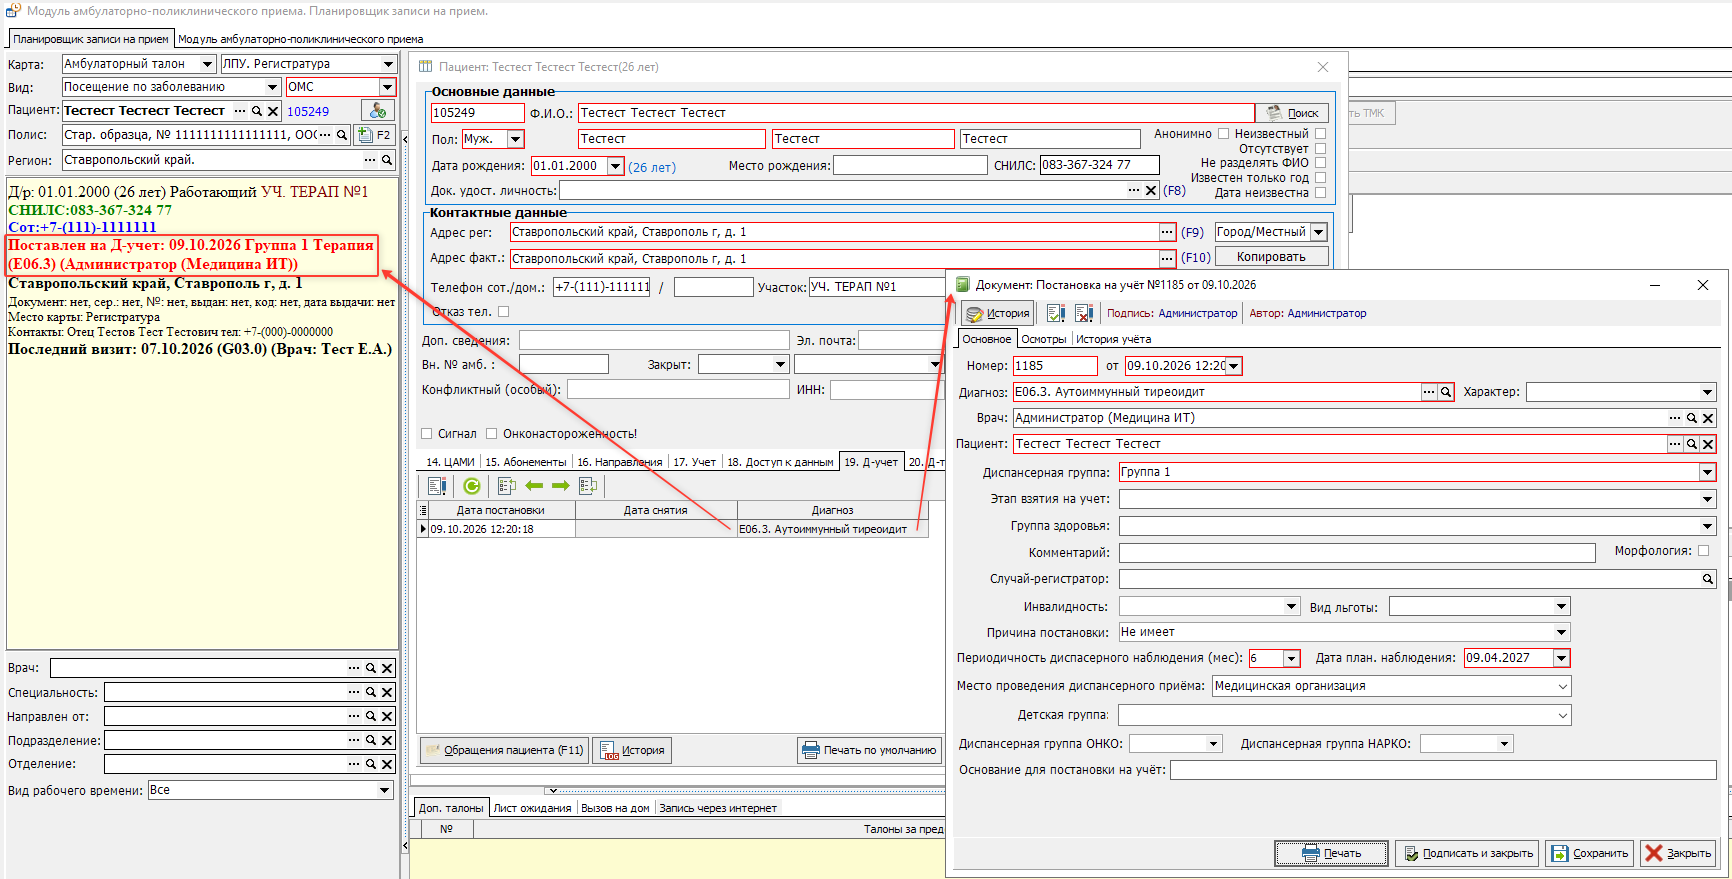Check the Анонимно checkbox
Screen dimensions: 1732x879
click(1223, 133)
